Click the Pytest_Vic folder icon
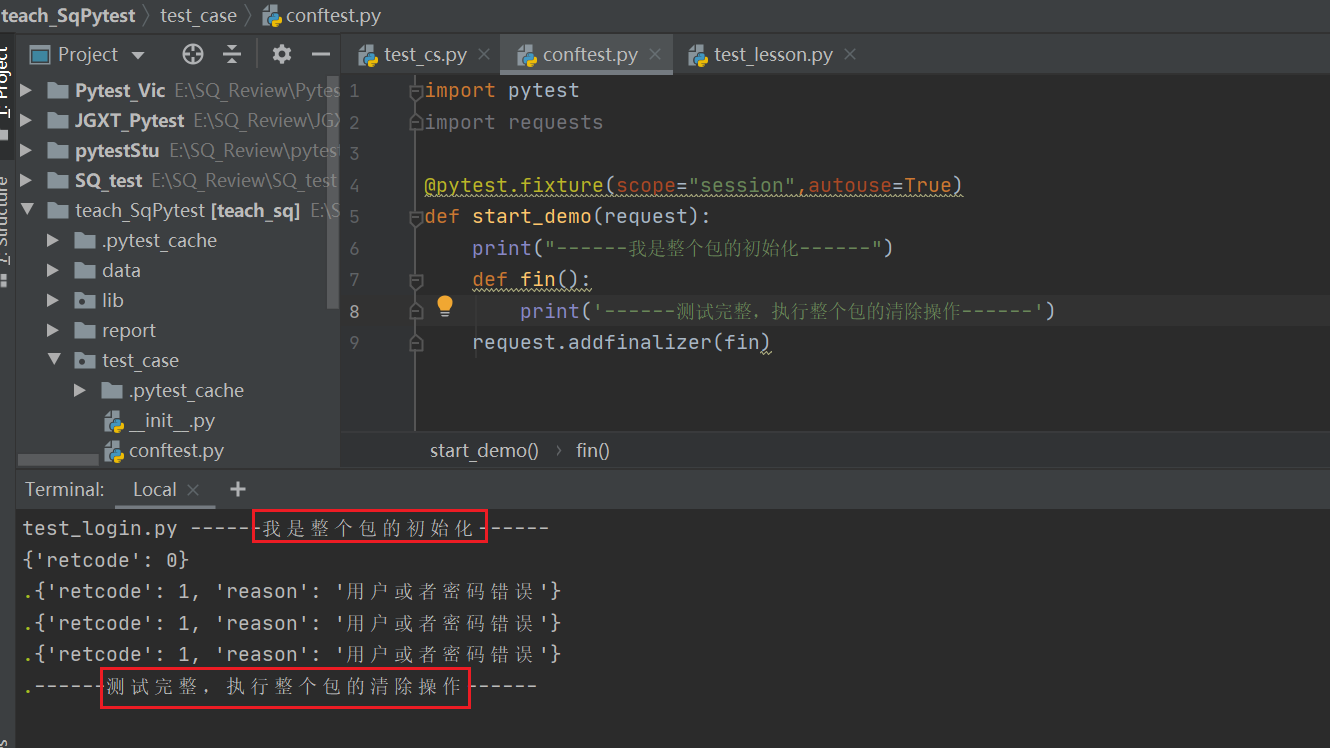Image resolution: width=1330 pixels, height=748 pixels. pyautogui.click(x=58, y=91)
